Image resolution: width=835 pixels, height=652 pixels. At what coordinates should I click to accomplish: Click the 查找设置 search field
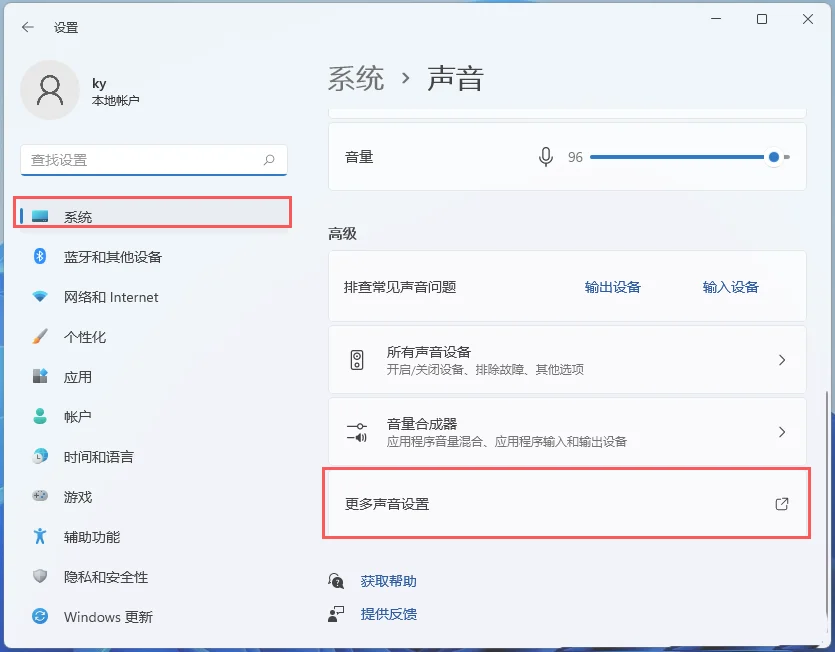[154, 160]
